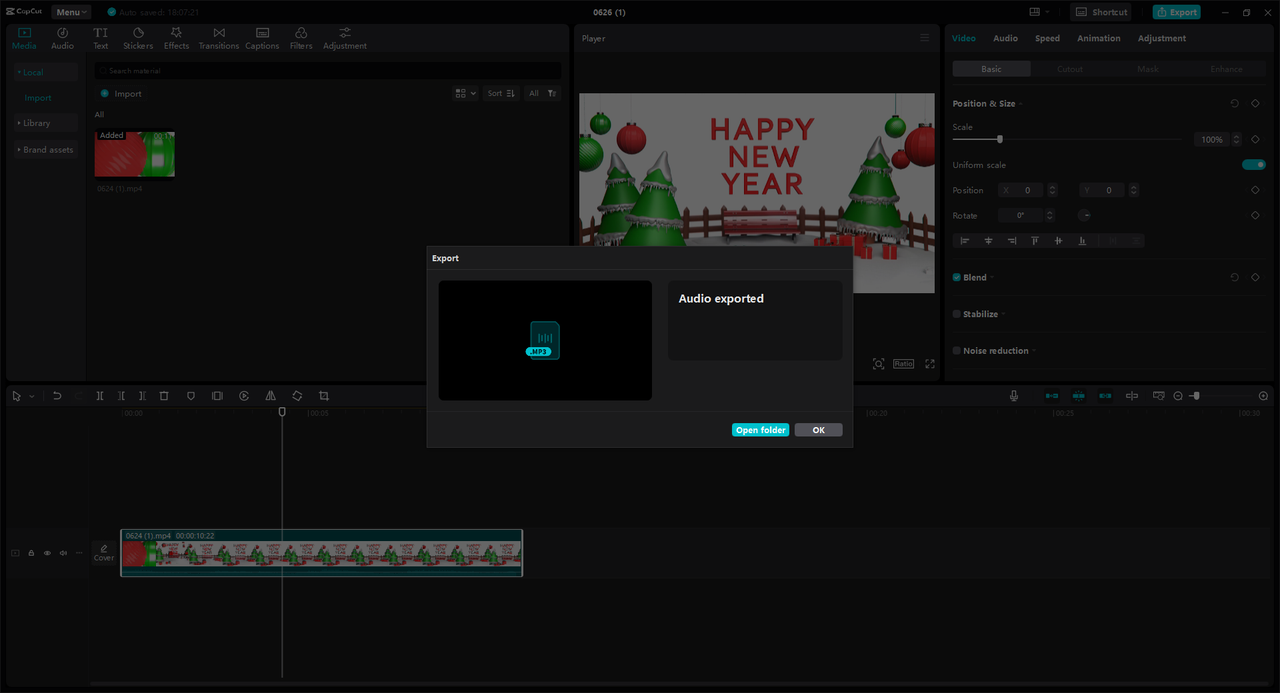This screenshot has height=693, width=1280.
Task: Click the Export button in title bar
Action: (x=1176, y=12)
